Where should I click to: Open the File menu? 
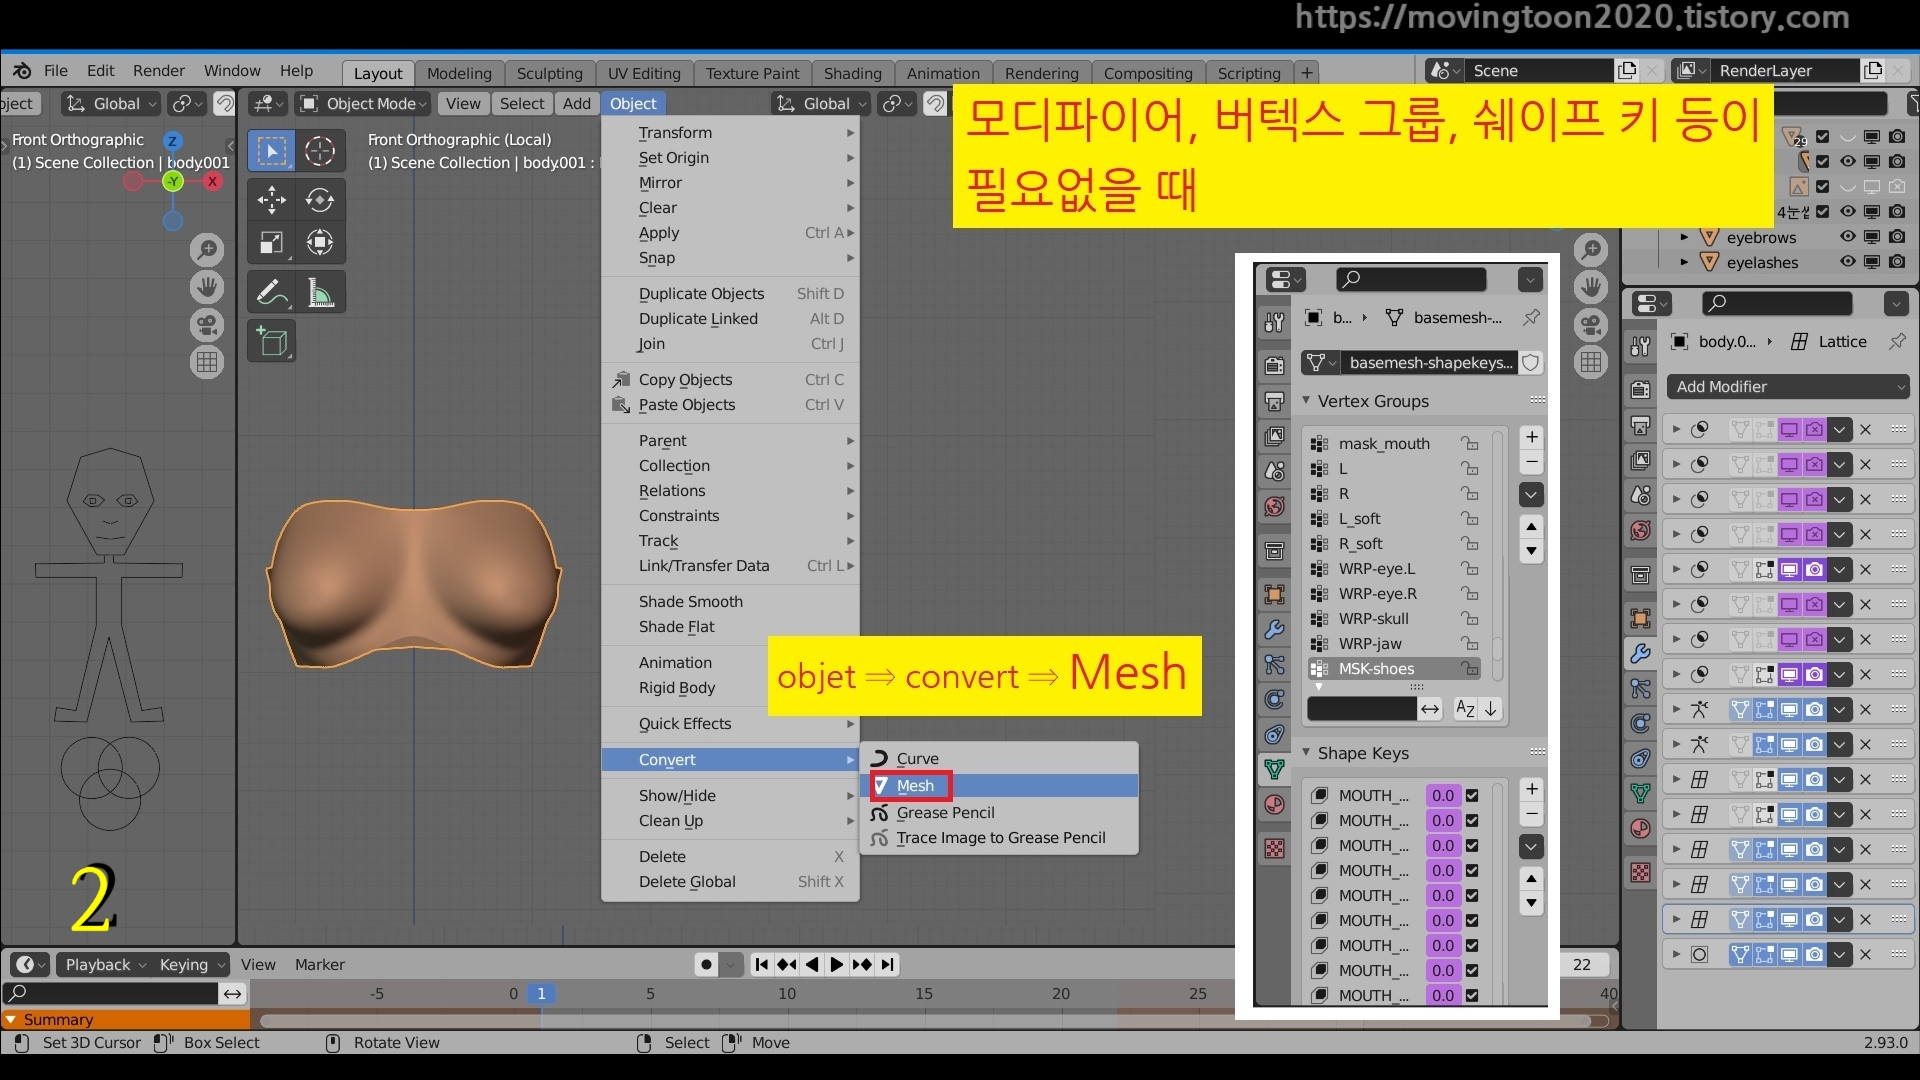coord(56,71)
